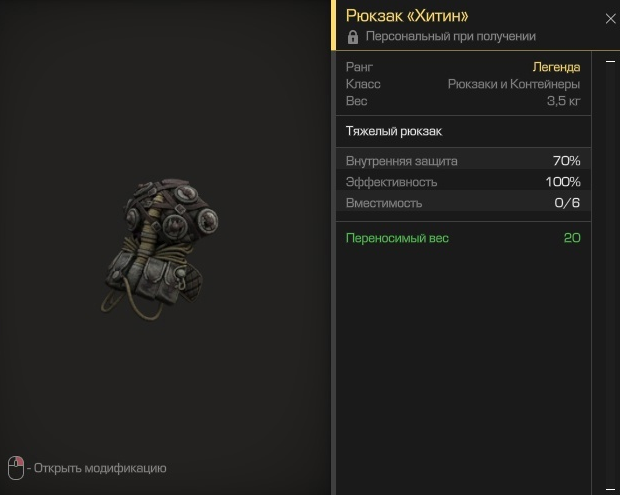Close the Рюкзак «Хитин» item panel

pos(611,19)
